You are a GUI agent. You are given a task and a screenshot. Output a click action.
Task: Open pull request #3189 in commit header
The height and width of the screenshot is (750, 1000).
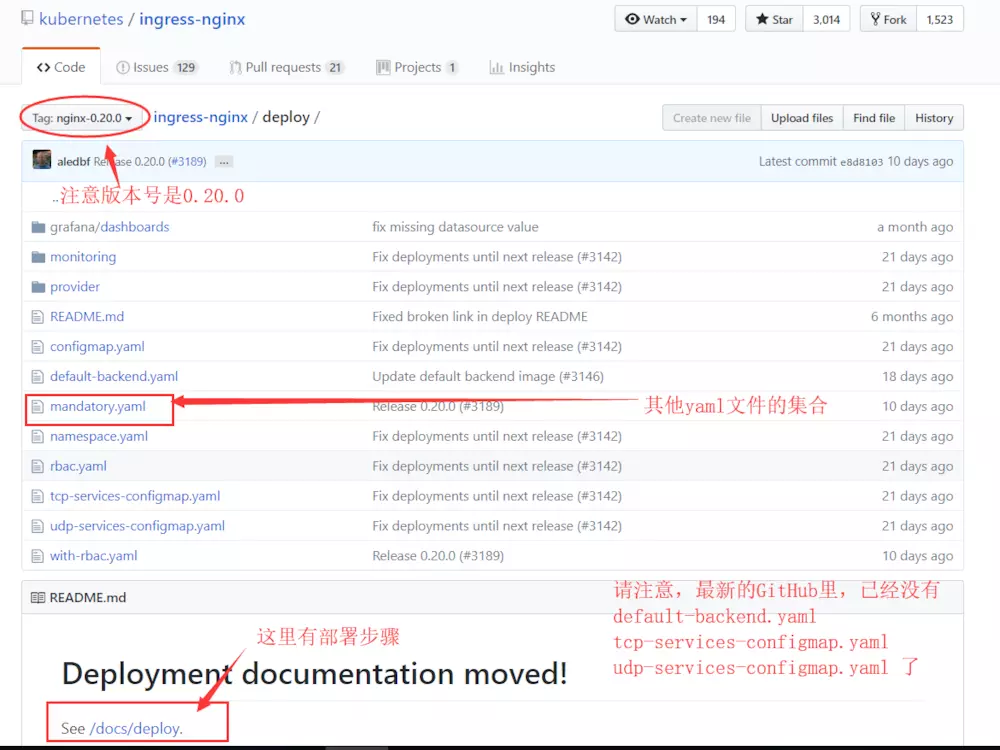click(x=188, y=161)
